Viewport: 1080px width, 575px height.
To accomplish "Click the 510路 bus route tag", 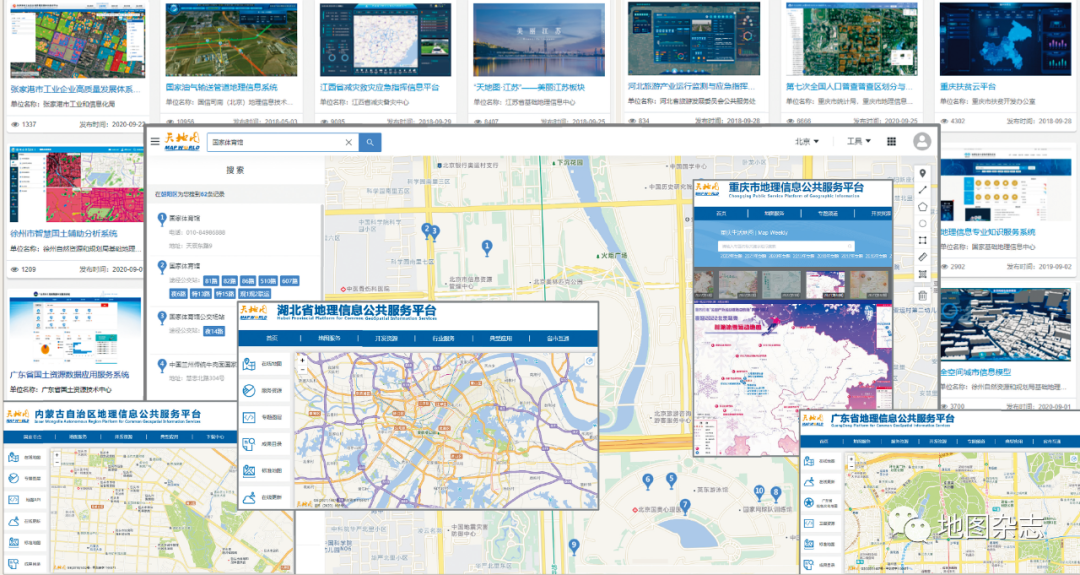I will [x=268, y=281].
